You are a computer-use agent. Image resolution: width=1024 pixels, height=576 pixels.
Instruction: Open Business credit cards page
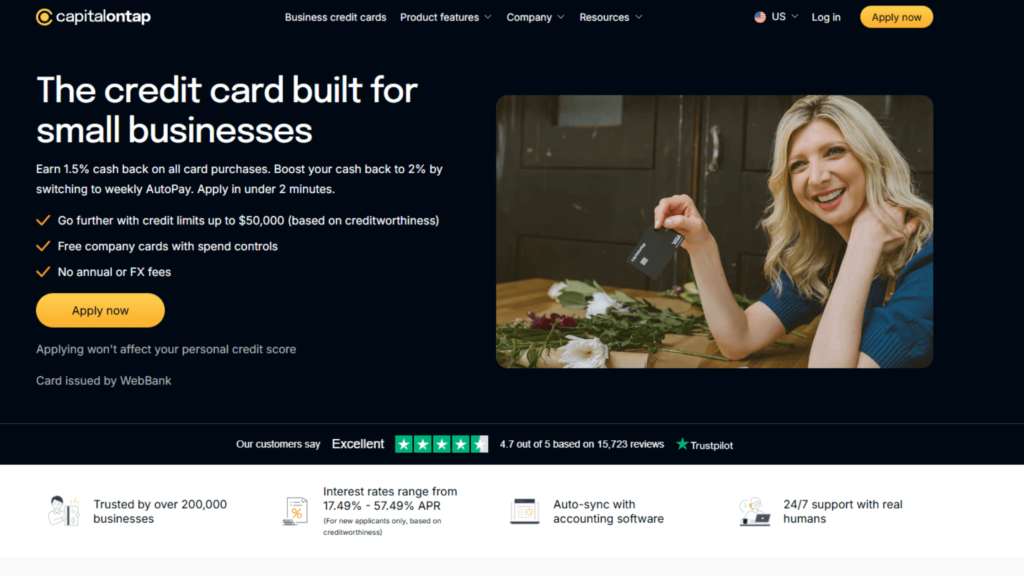tap(335, 18)
